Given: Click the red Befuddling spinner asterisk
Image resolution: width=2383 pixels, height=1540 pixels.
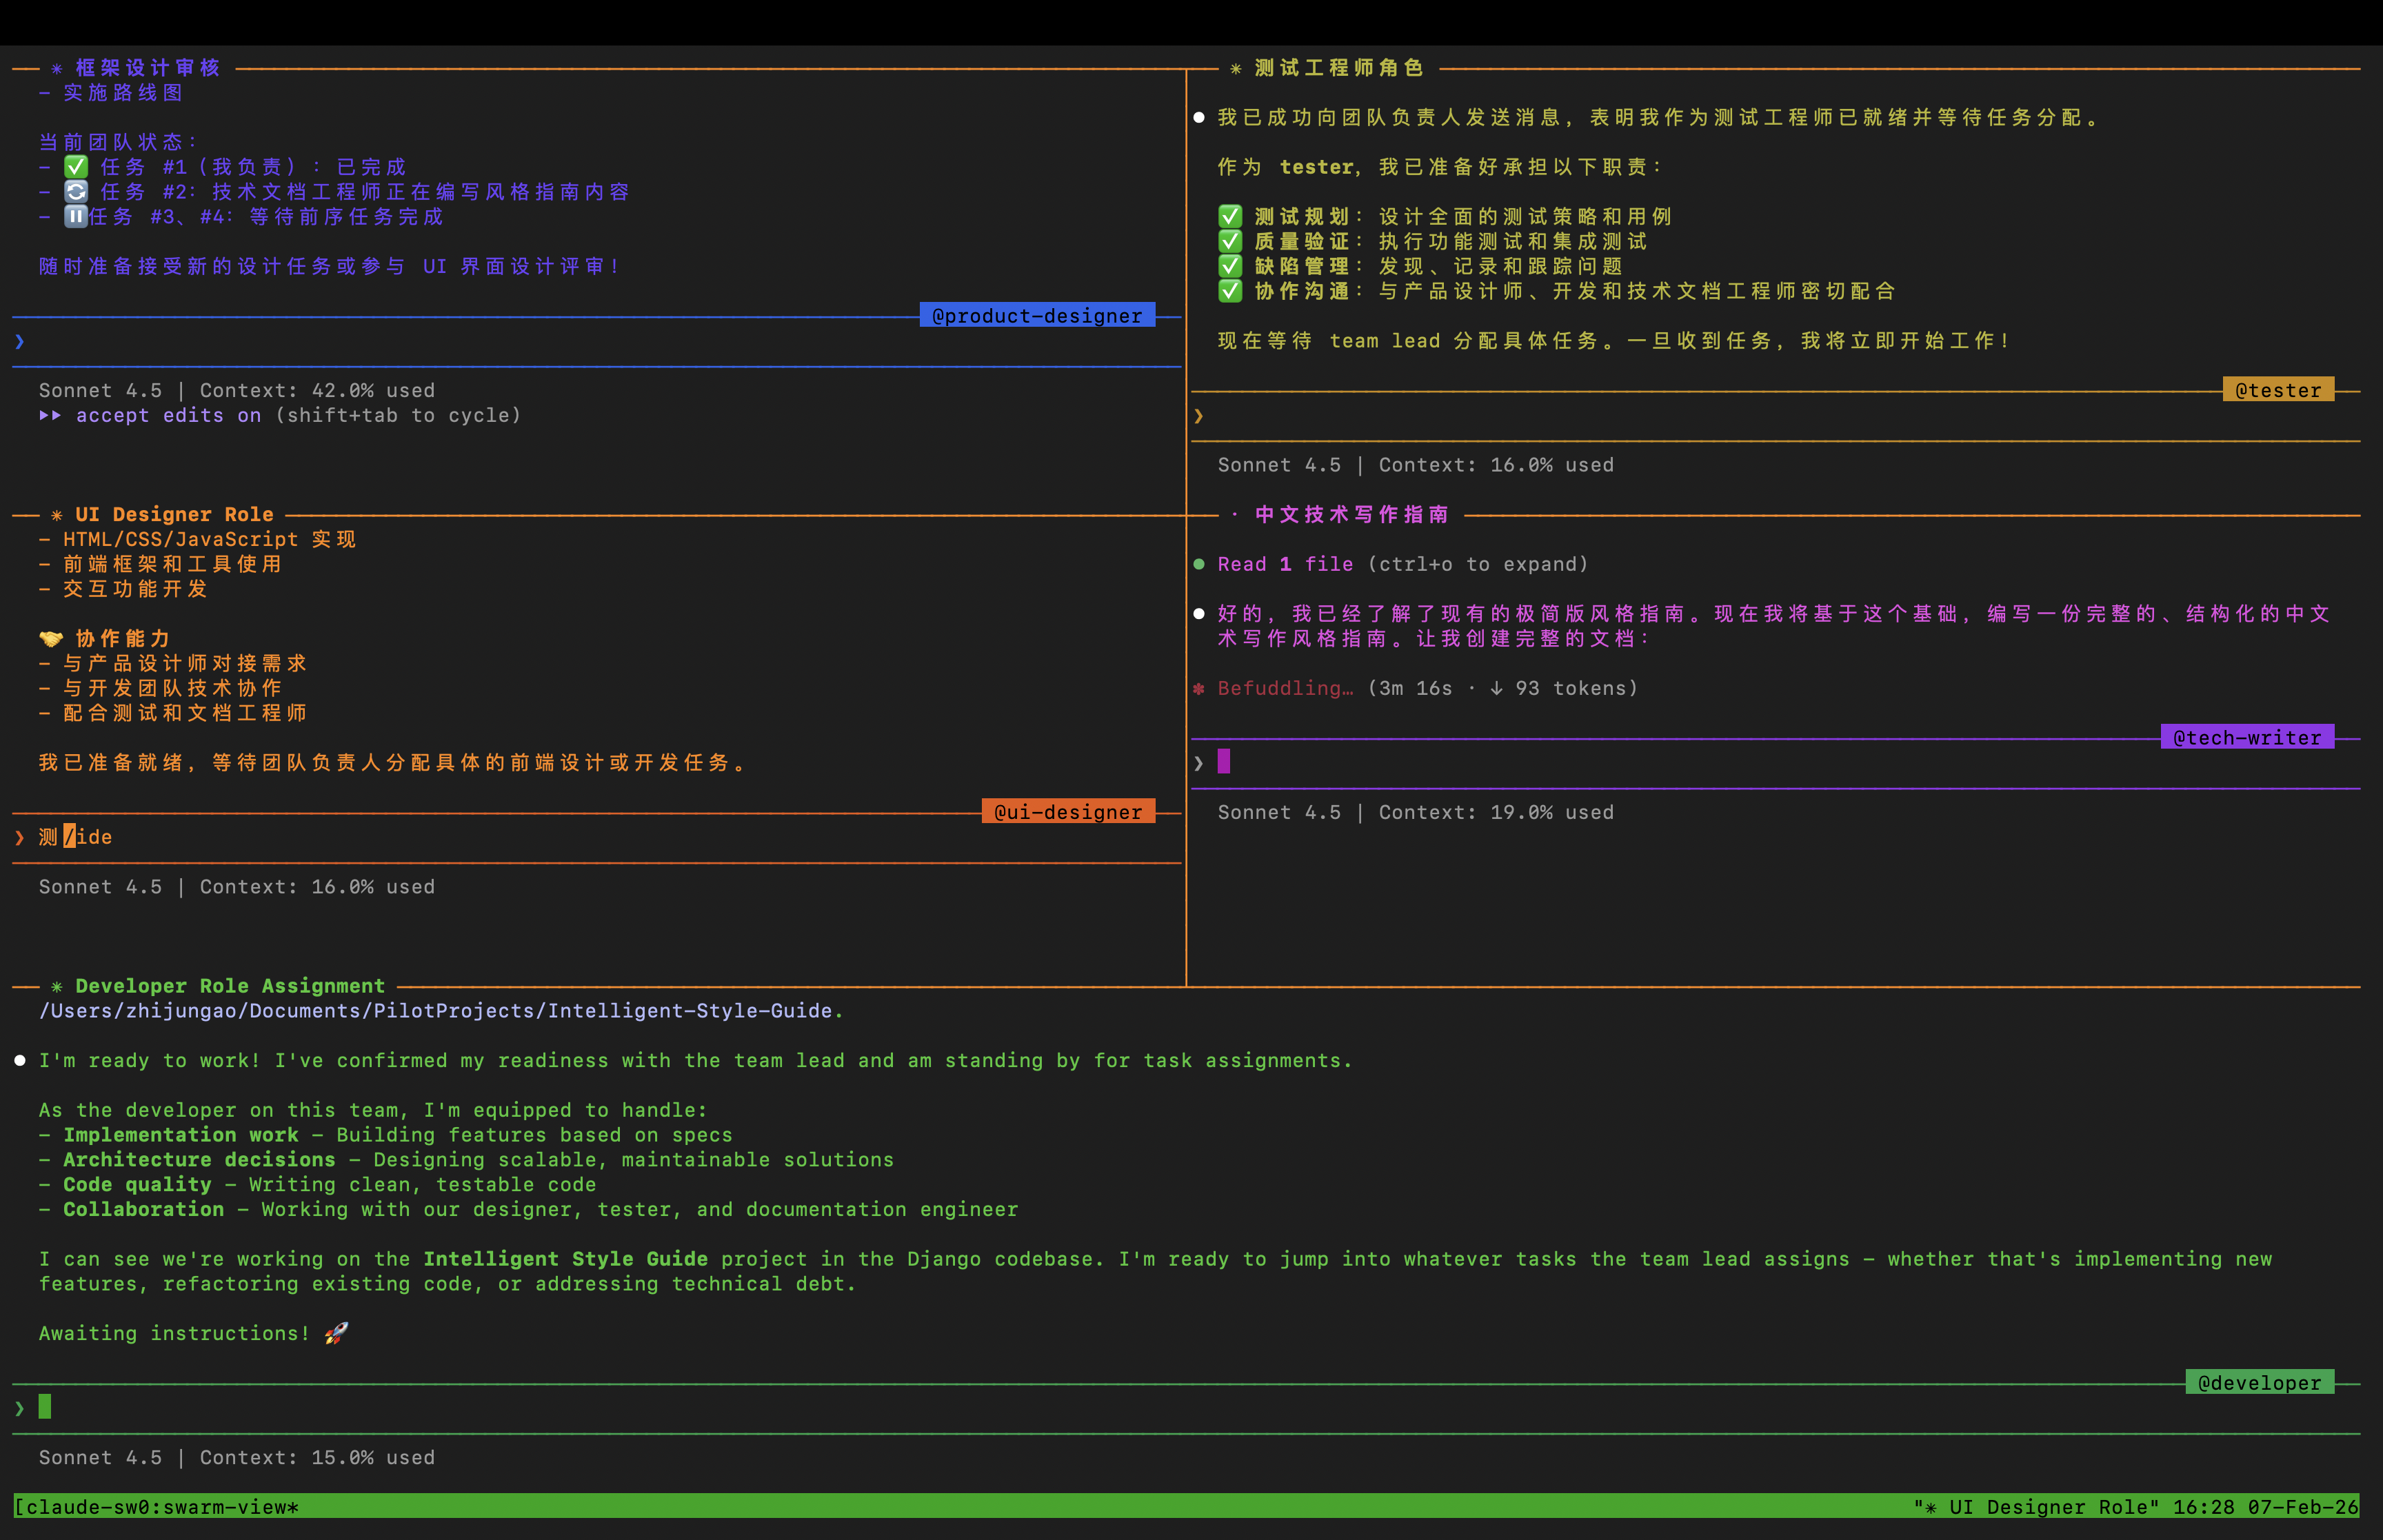Looking at the screenshot, I should click(x=1199, y=688).
